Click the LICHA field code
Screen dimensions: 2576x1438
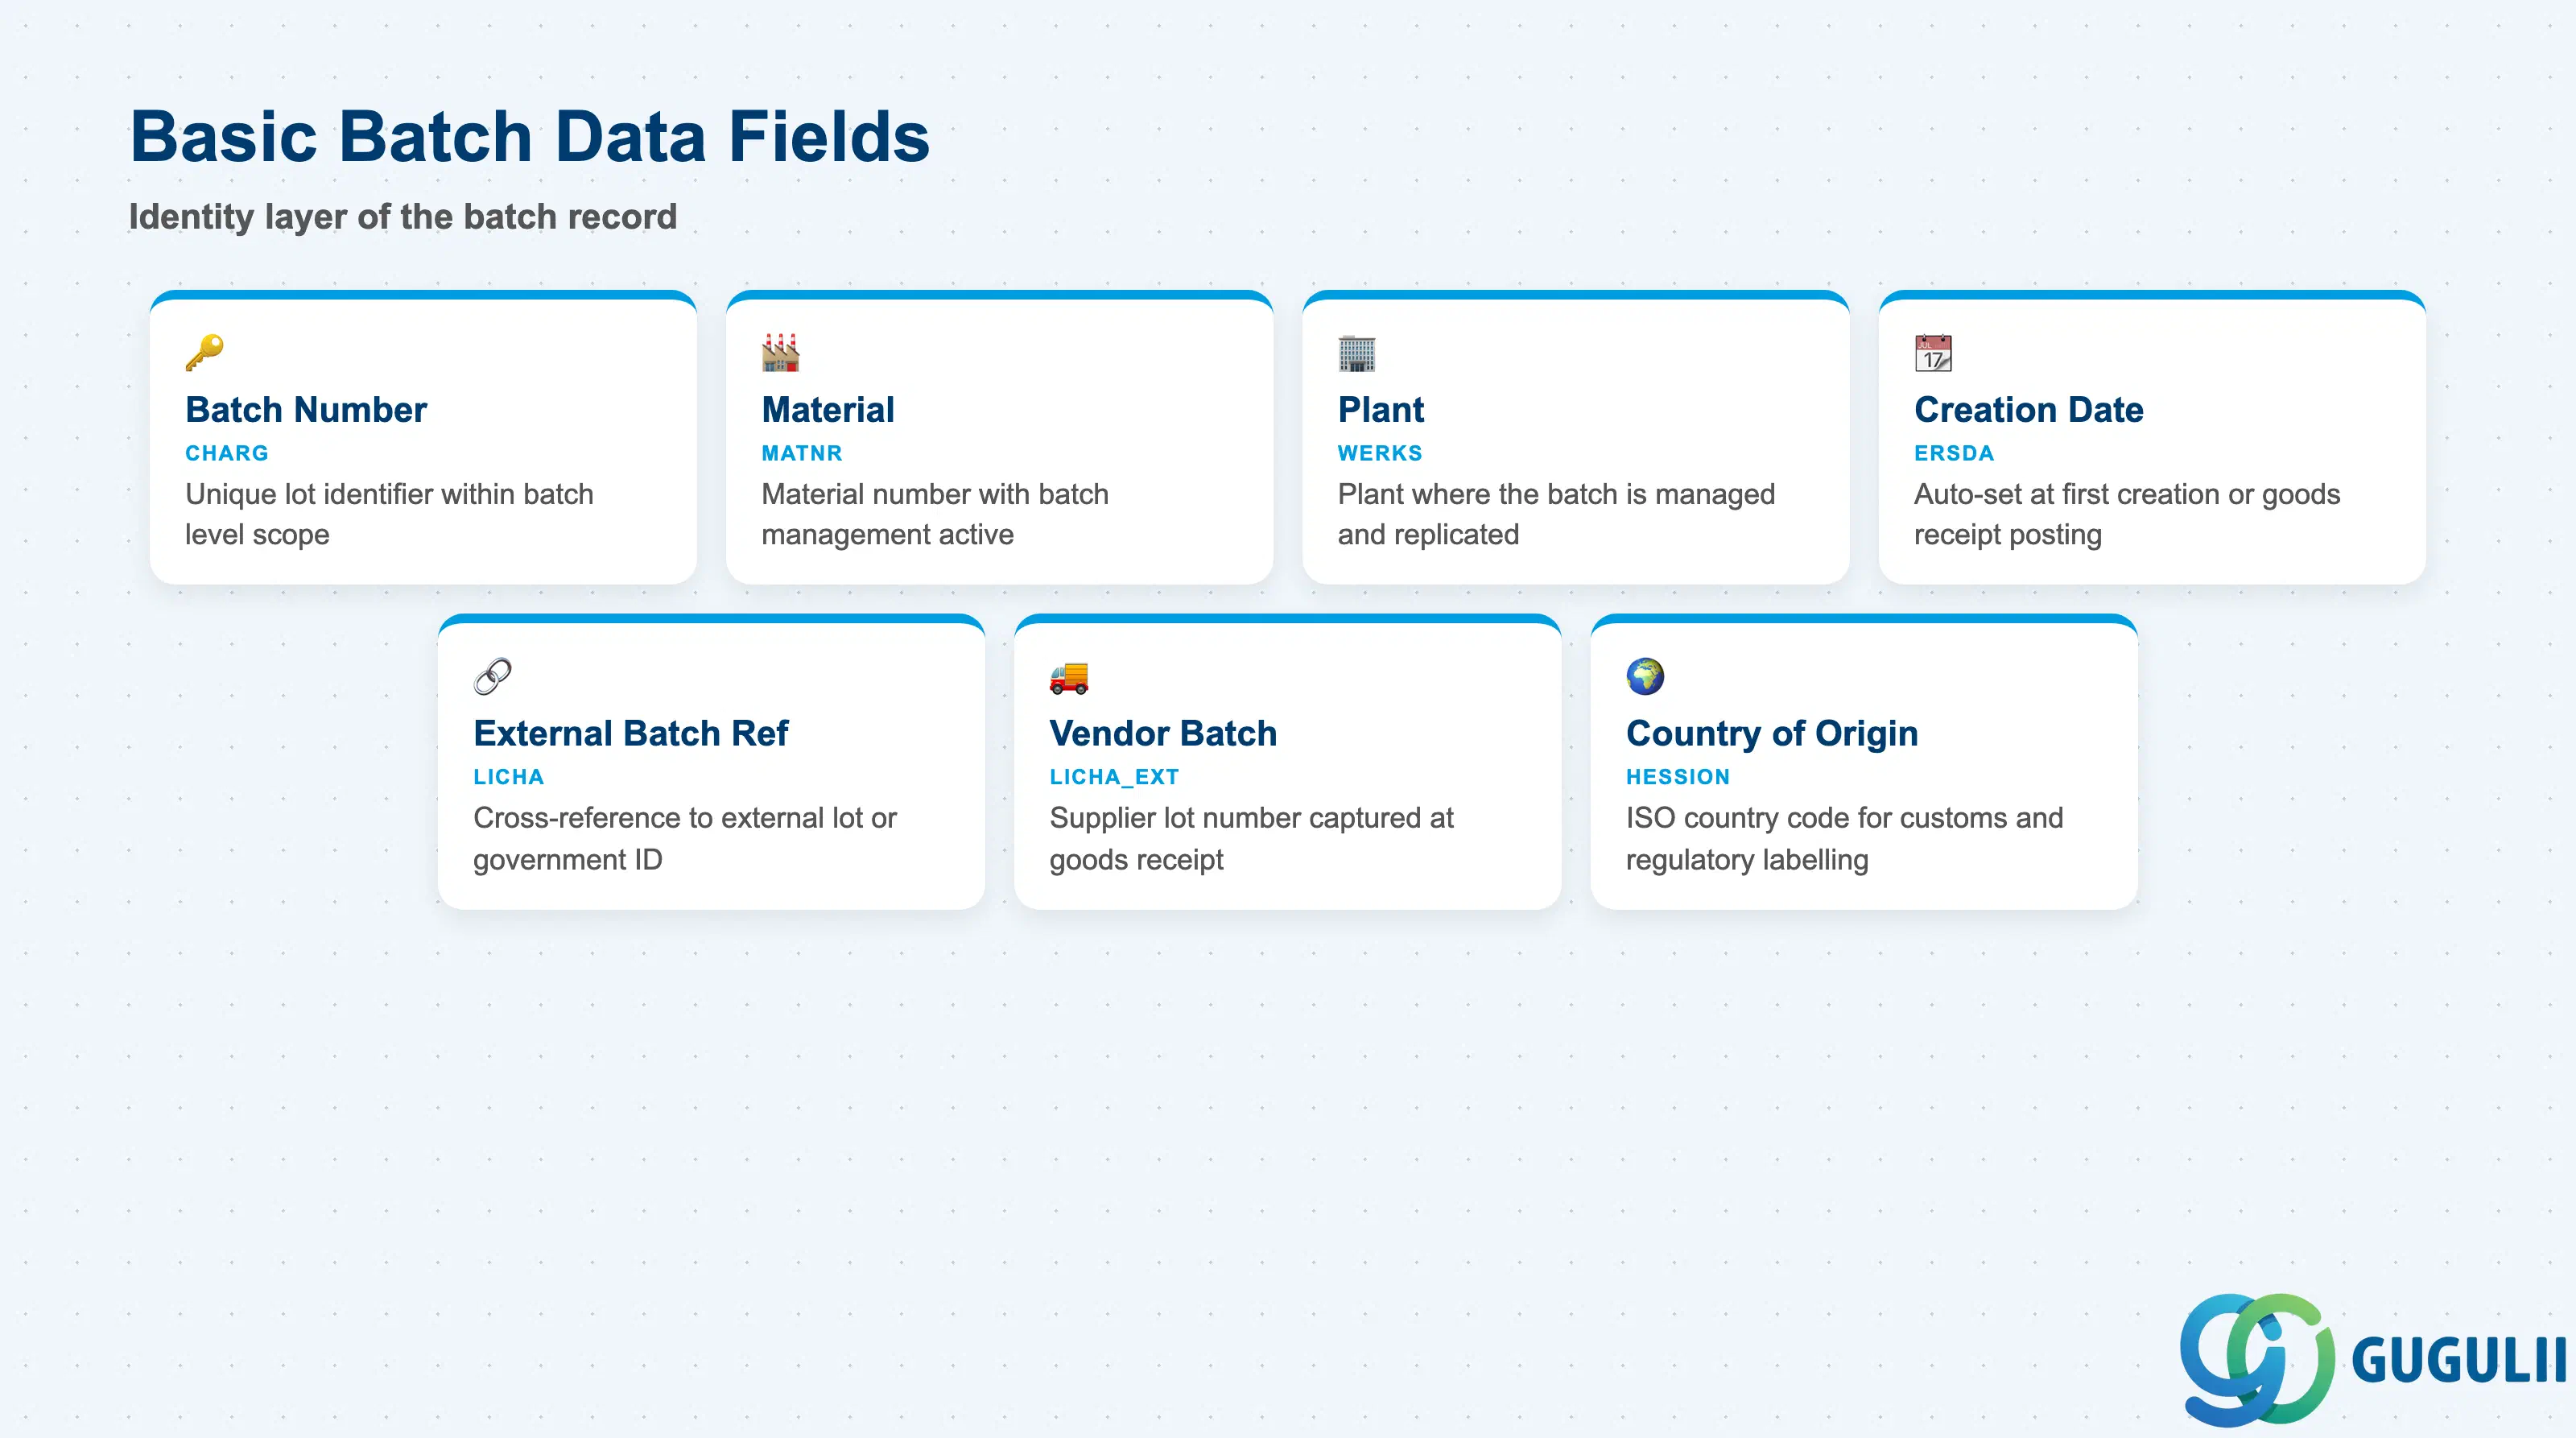coord(509,777)
